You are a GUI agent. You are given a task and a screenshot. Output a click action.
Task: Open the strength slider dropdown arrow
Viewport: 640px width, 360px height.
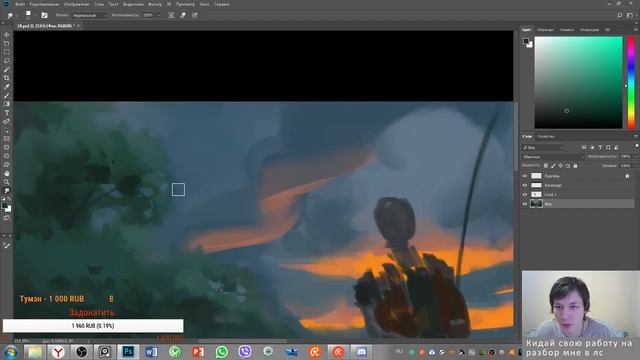tap(159, 16)
